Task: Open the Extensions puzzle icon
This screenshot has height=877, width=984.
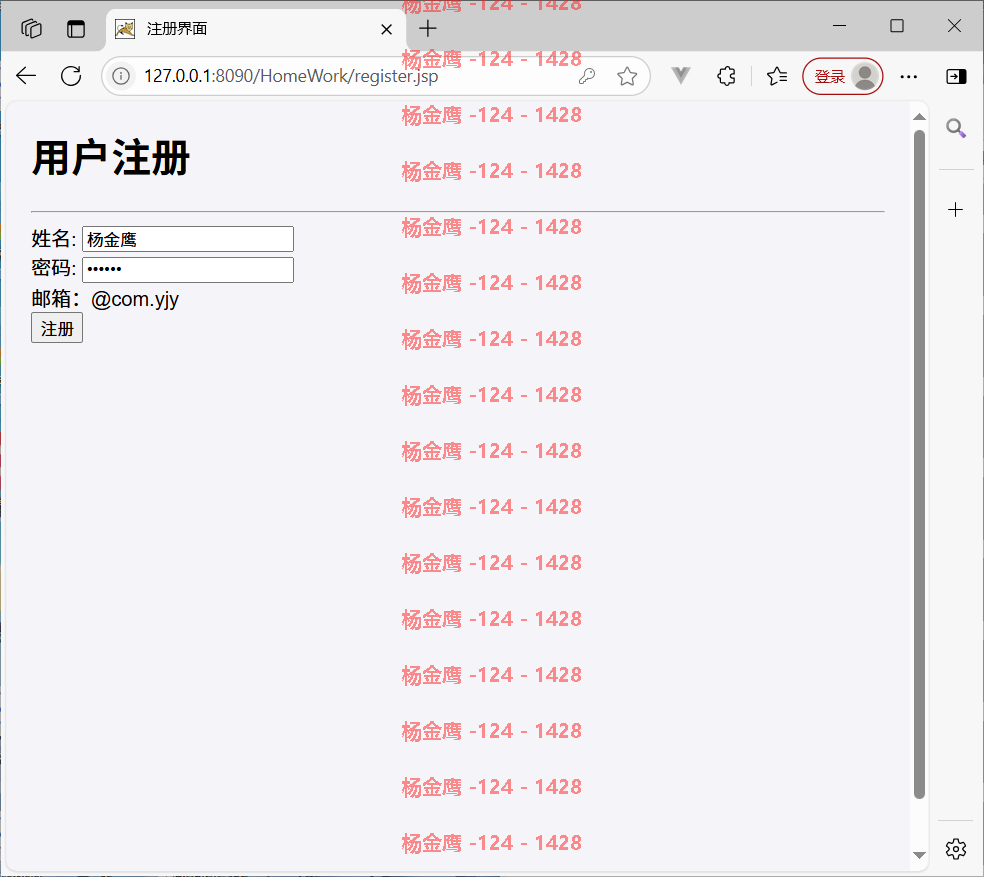Action: [x=726, y=76]
